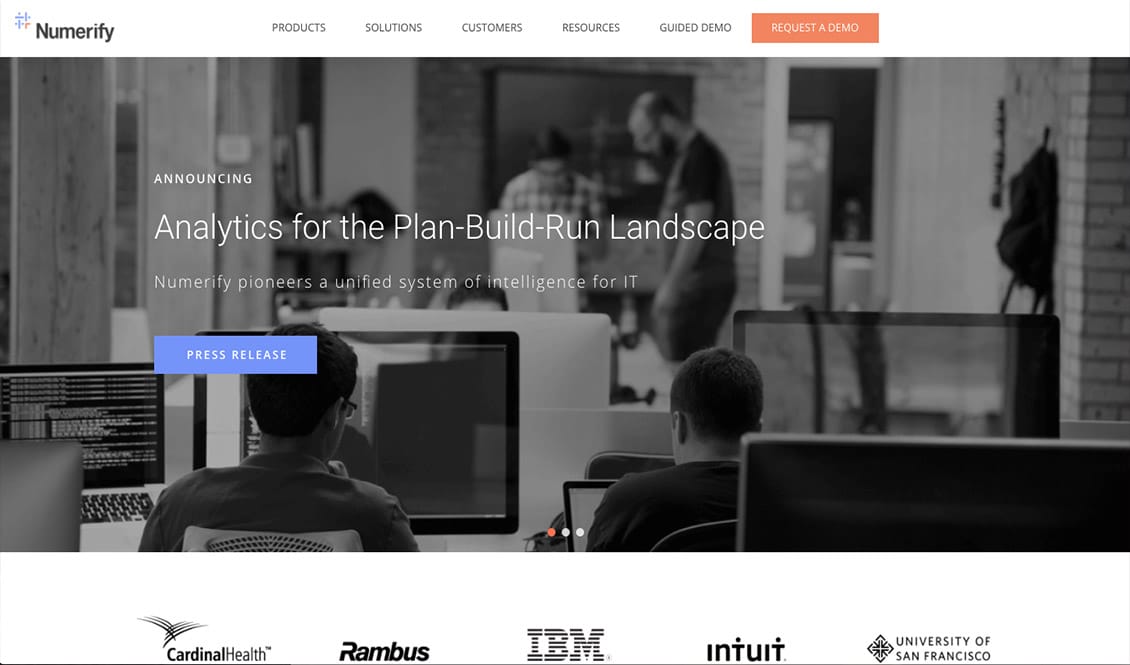
Task: Open the Customers menu item
Action: [492, 28]
